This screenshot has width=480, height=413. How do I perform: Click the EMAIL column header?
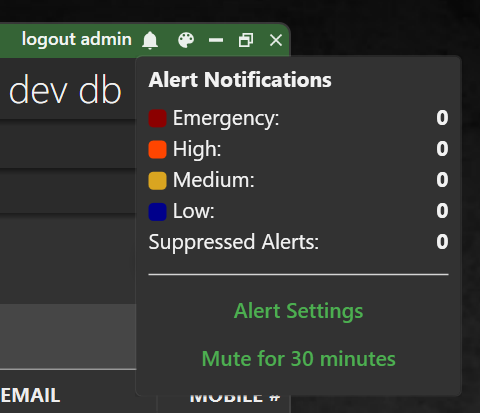click(x=30, y=395)
